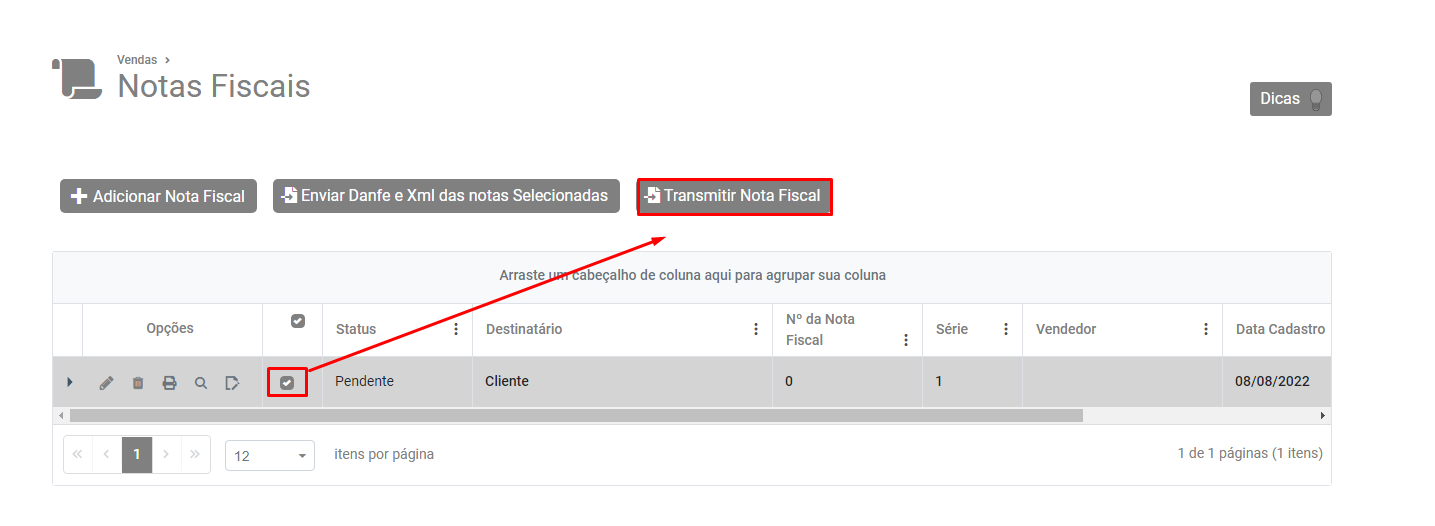Screen dimensions: 1435x526
Task: Click the Notas Fiscais page title
Action: coord(214,86)
